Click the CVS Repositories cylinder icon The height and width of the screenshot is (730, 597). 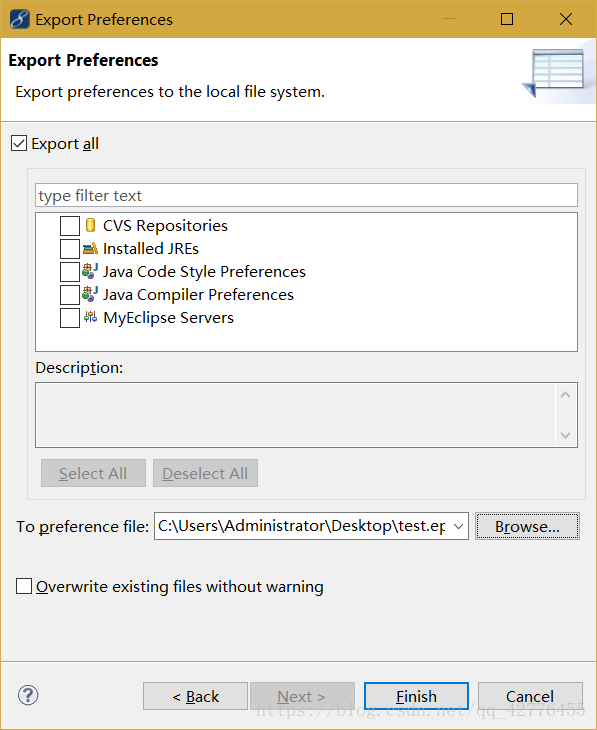[90, 225]
